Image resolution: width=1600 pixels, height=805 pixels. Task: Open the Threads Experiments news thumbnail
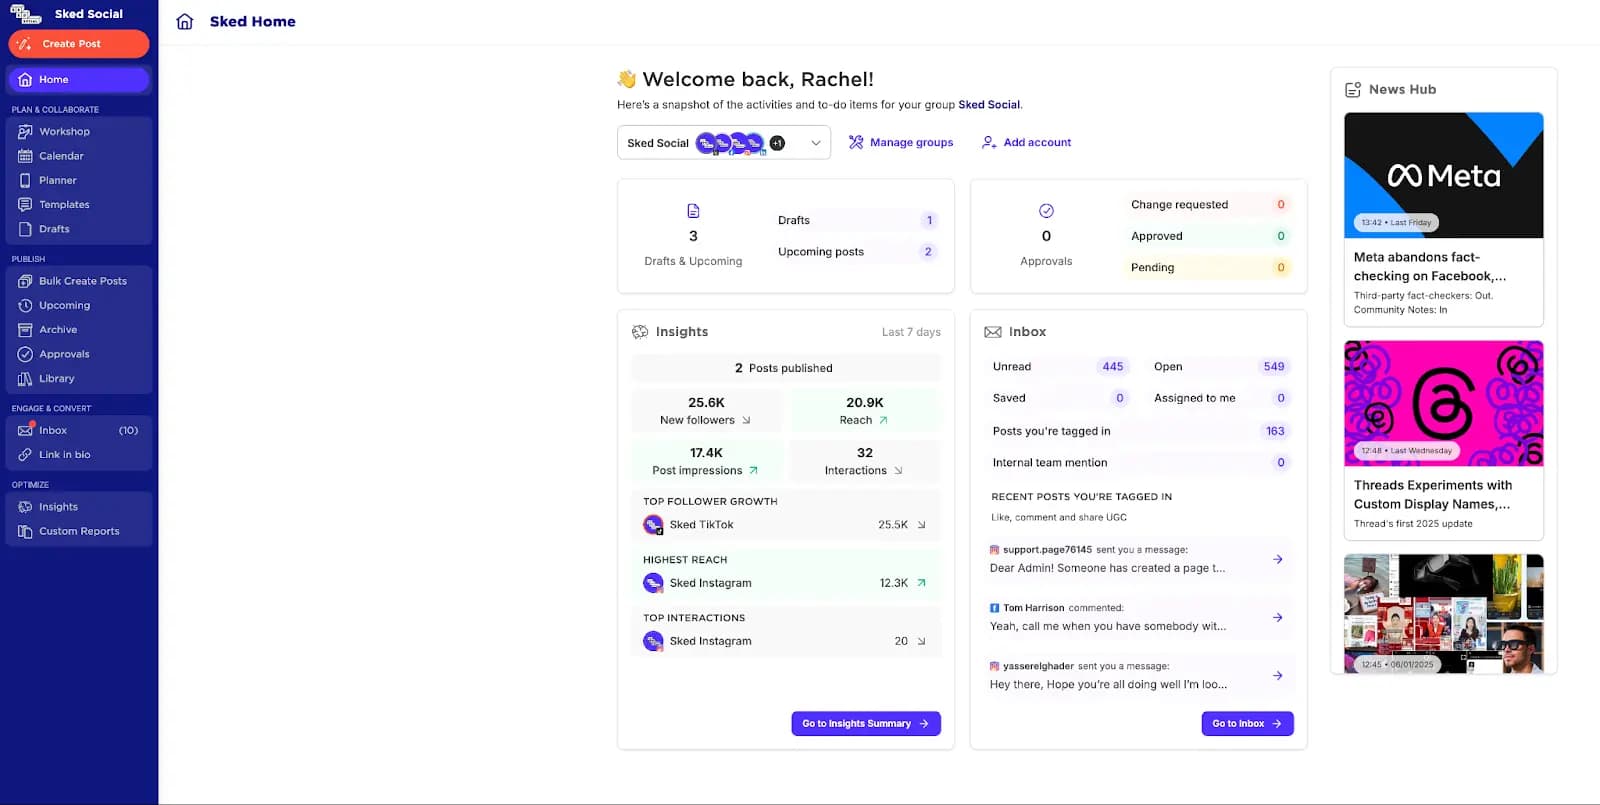pos(1443,403)
